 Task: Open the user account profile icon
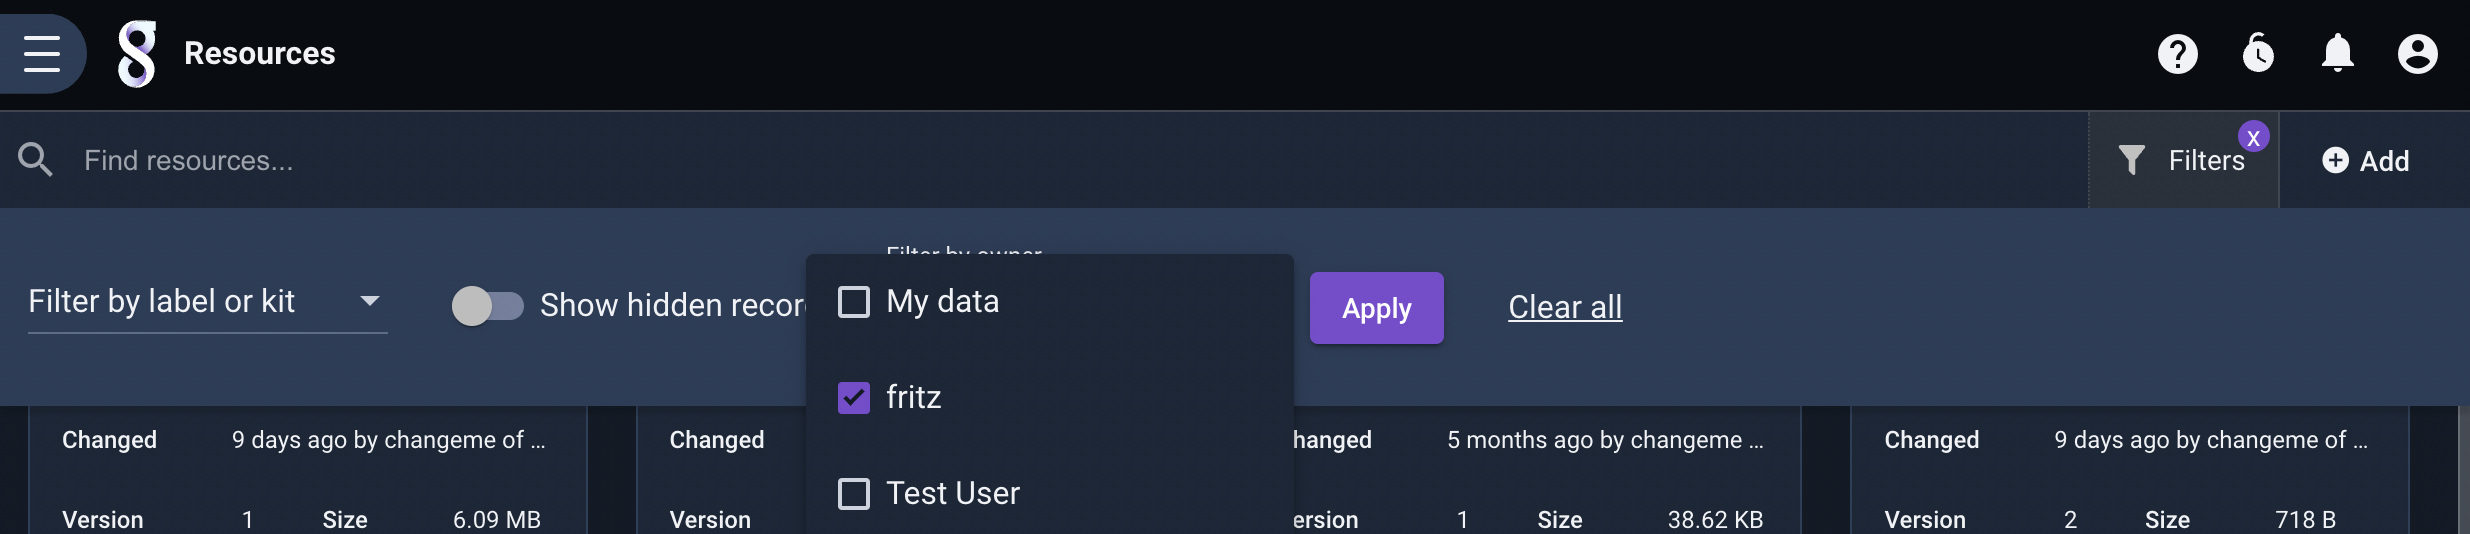(2417, 54)
